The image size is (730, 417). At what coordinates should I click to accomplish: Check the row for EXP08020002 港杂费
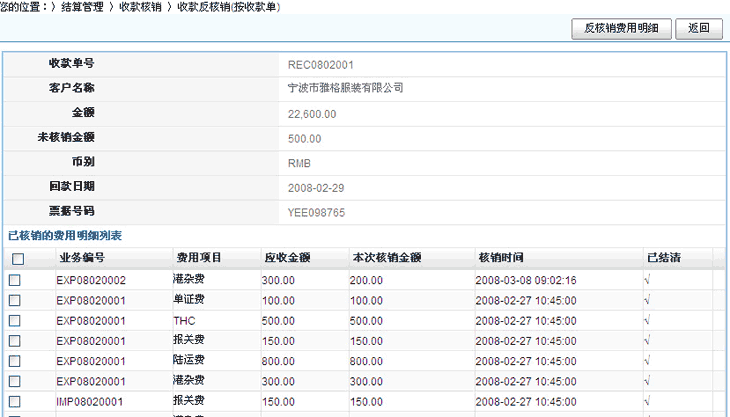[15, 281]
